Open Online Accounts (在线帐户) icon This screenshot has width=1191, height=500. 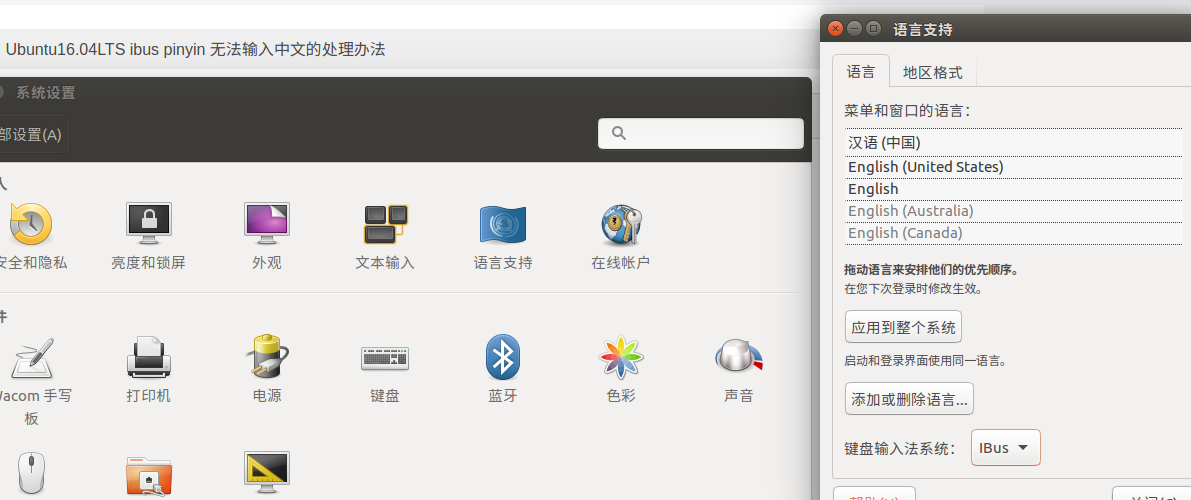pos(621,224)
